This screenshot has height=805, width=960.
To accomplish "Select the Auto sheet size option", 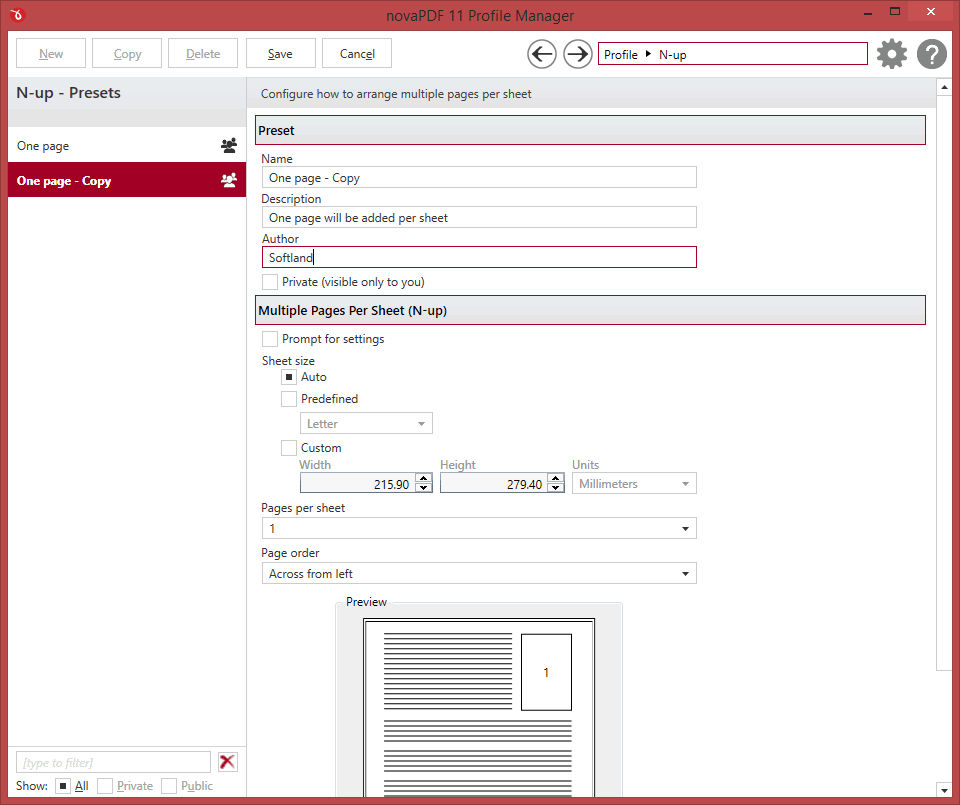I will point(289,377).
